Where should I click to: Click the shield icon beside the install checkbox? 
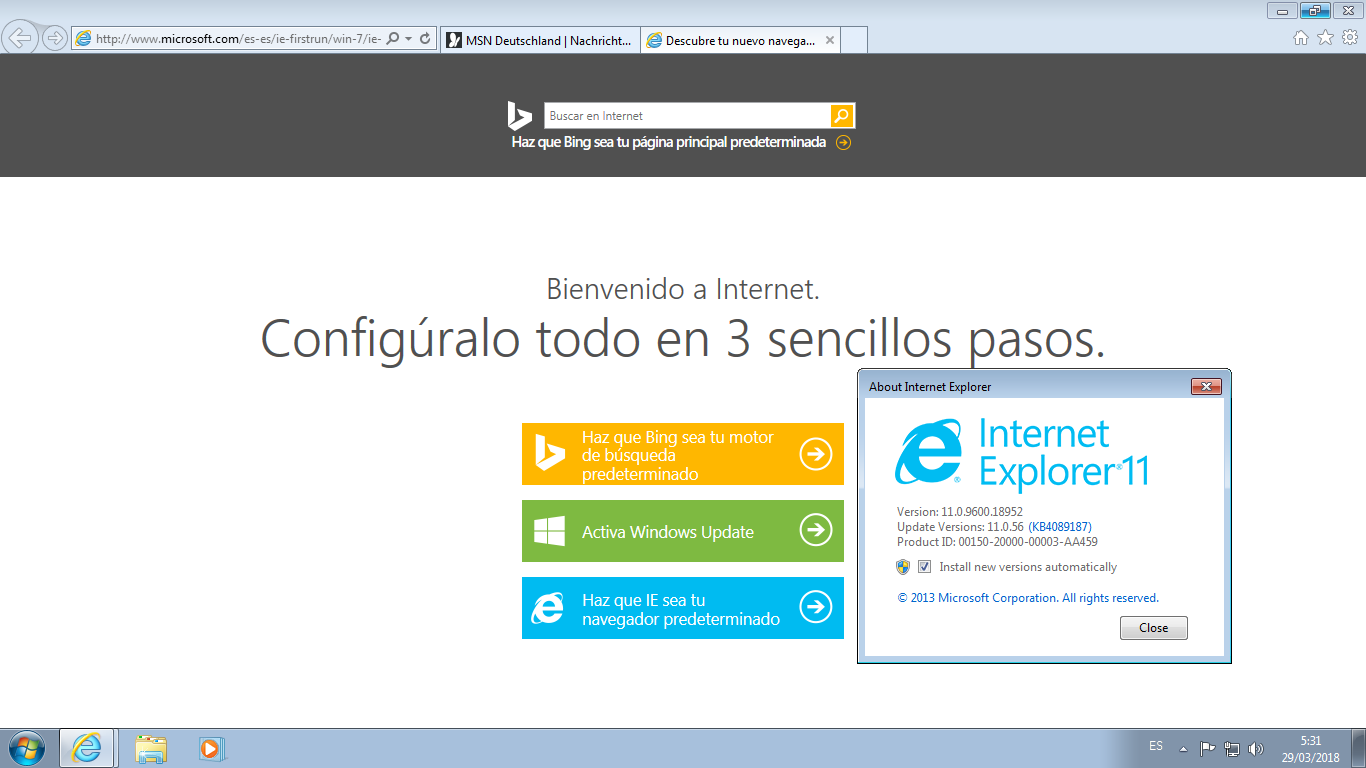coord(903,567)
